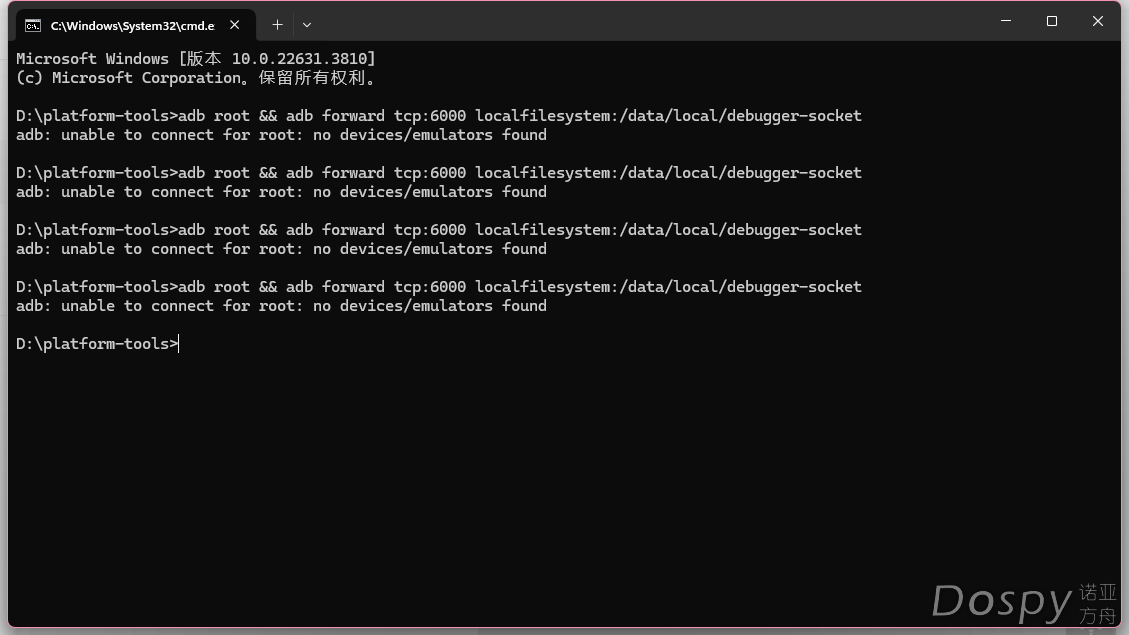This screenshot has width=1129, height=635.
Task: Click the cmd.exe terminal icon in tab
Action: point(32,26)
